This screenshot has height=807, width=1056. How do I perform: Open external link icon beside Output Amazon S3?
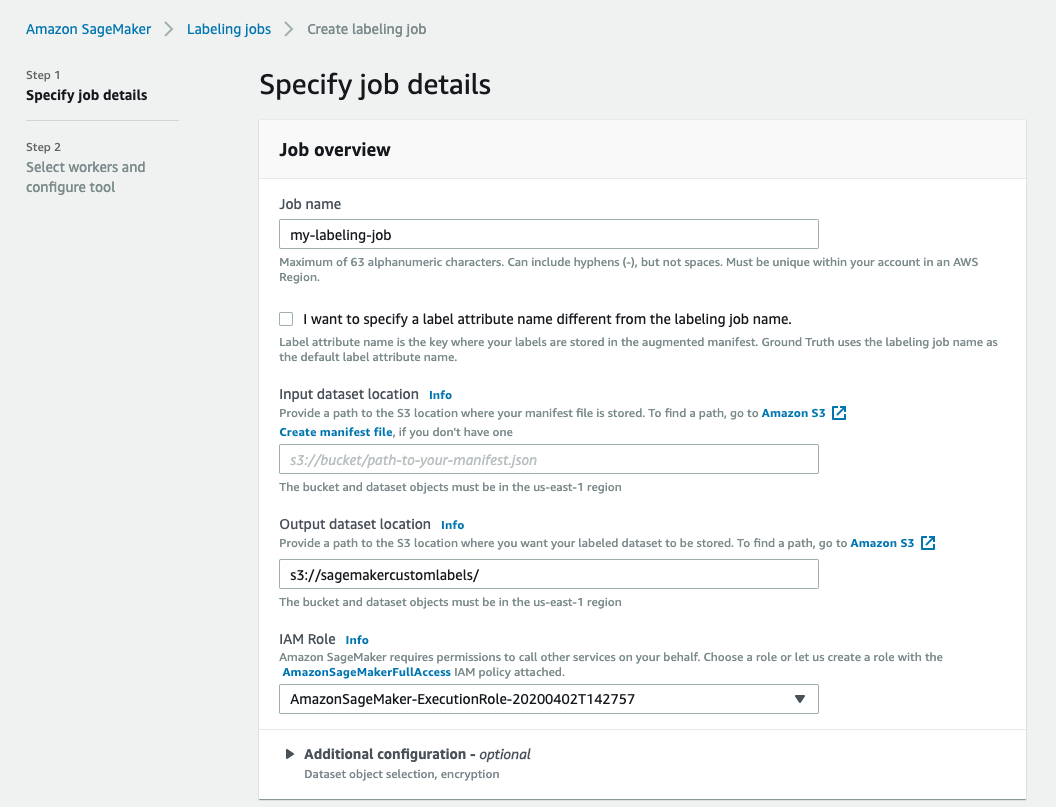928,543
